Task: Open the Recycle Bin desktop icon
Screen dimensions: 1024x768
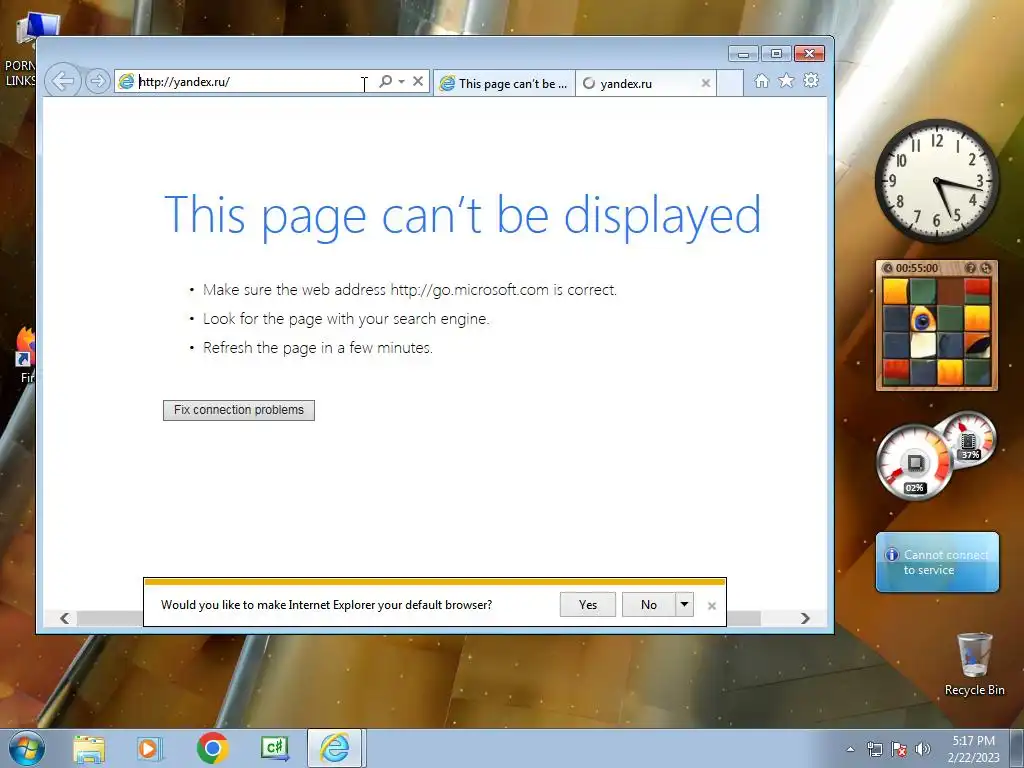Action: pos(974,664)
